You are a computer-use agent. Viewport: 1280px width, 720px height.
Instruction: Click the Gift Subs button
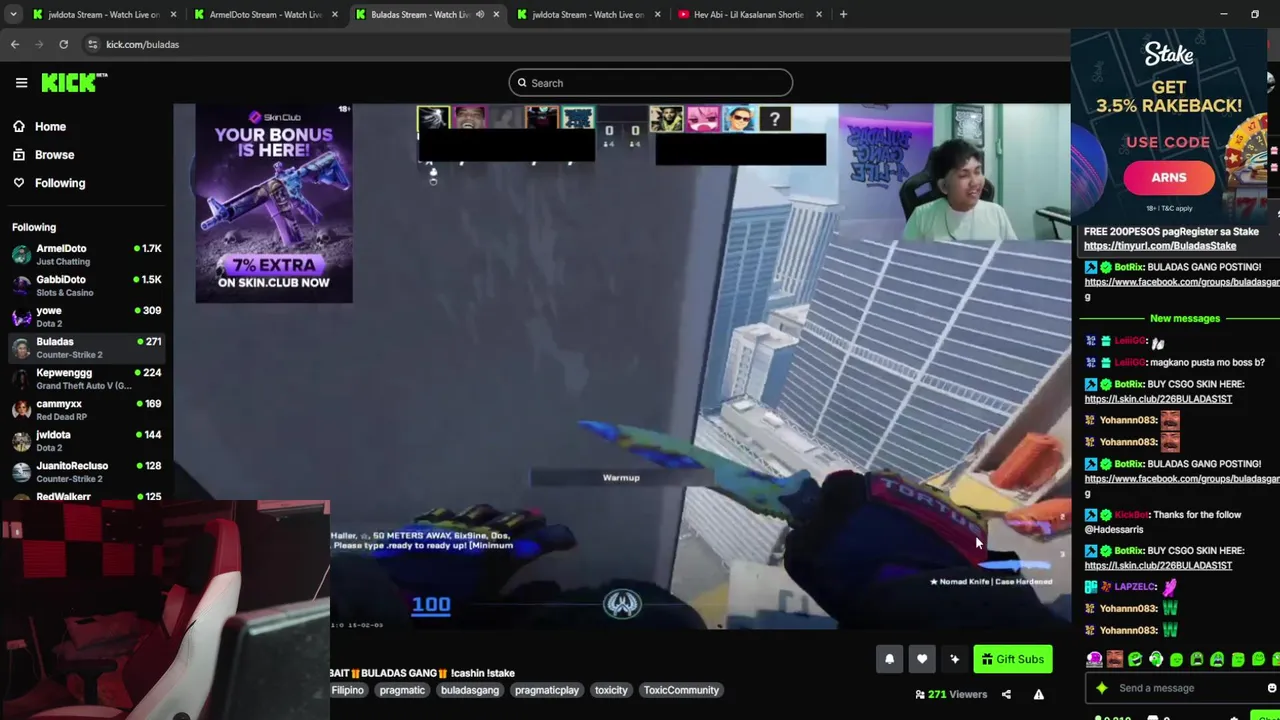1012,659
